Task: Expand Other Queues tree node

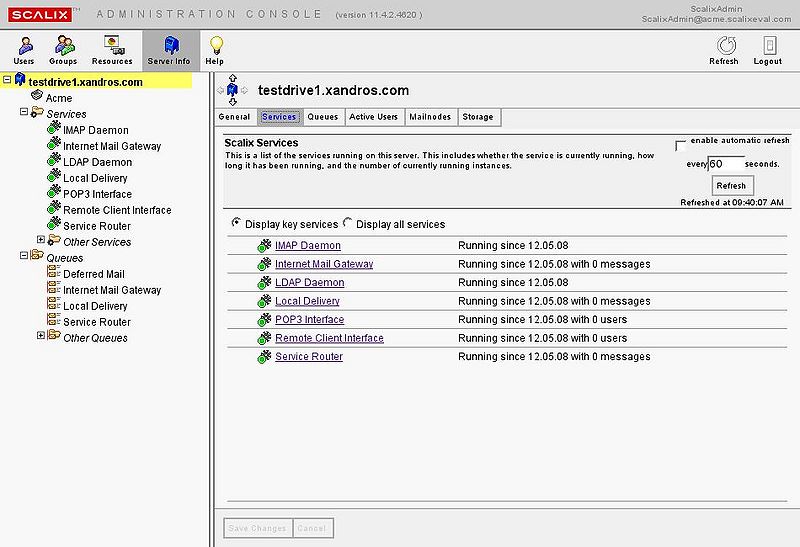Action: 41,337
